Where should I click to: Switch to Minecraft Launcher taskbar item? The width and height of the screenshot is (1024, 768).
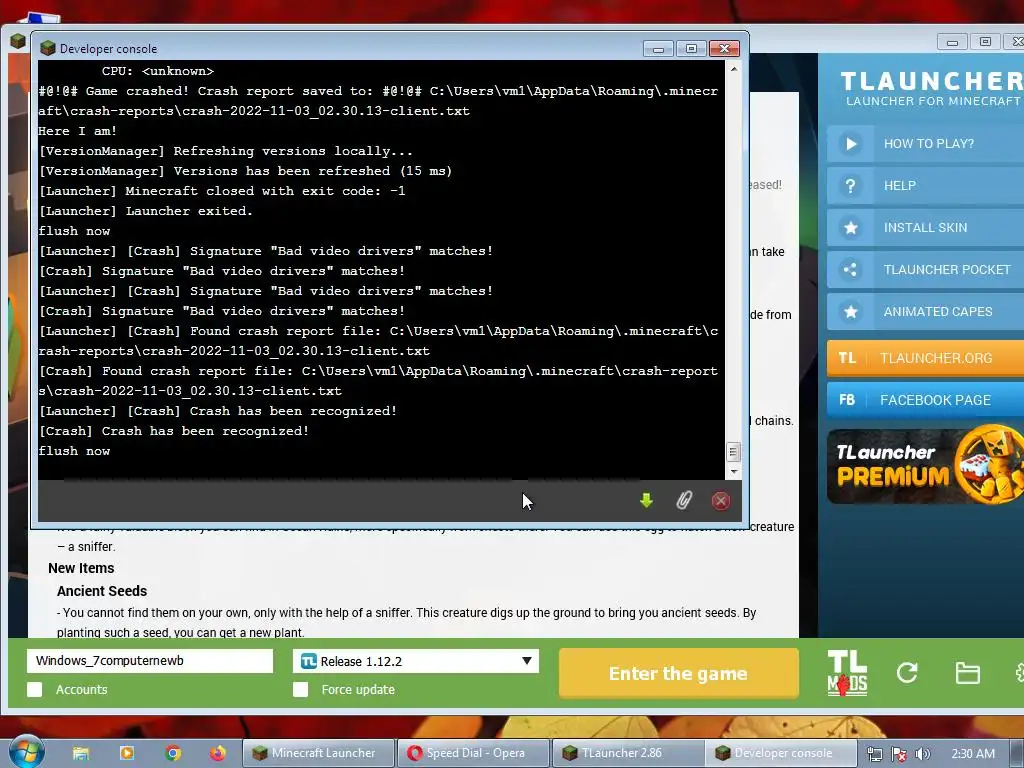click(319, 753)
